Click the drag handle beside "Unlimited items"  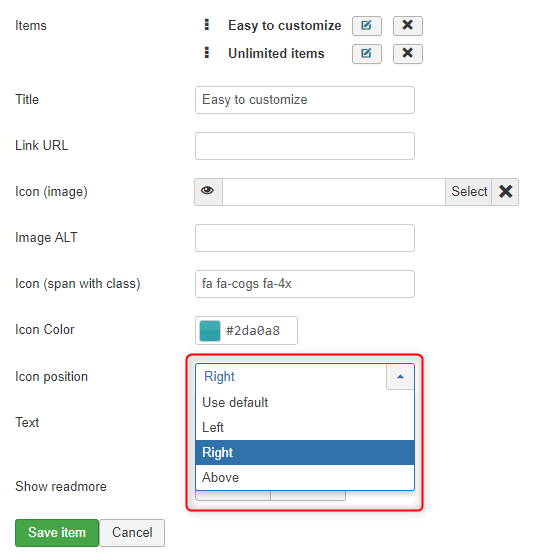(x=206, y=52)
